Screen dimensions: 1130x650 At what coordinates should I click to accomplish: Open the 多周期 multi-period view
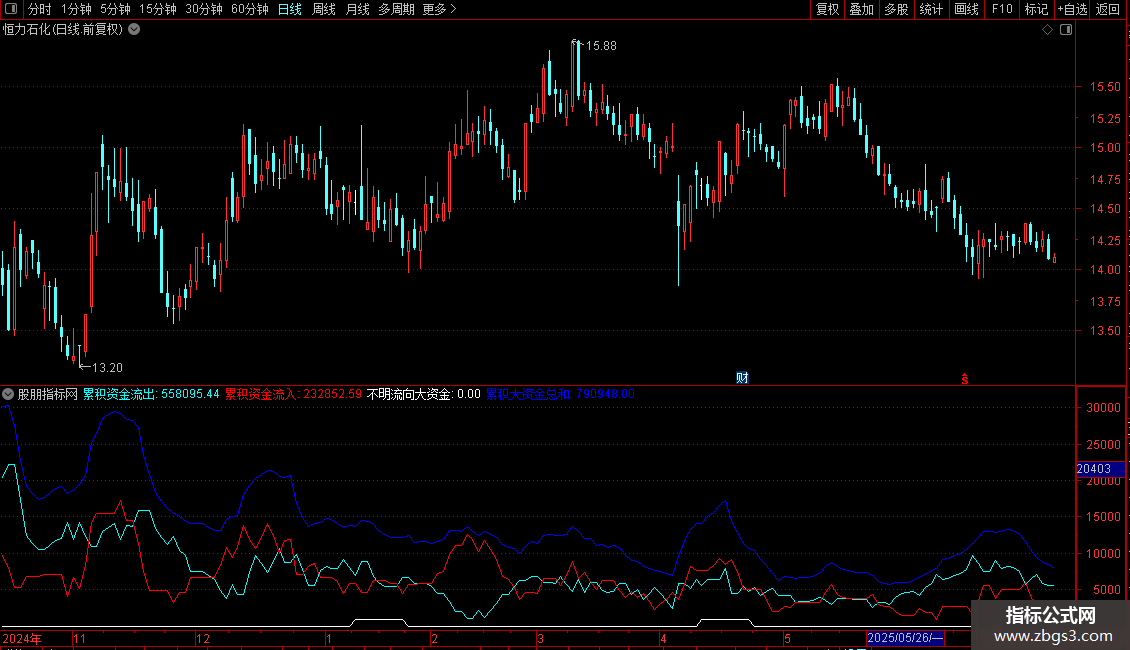coord(396,9)
